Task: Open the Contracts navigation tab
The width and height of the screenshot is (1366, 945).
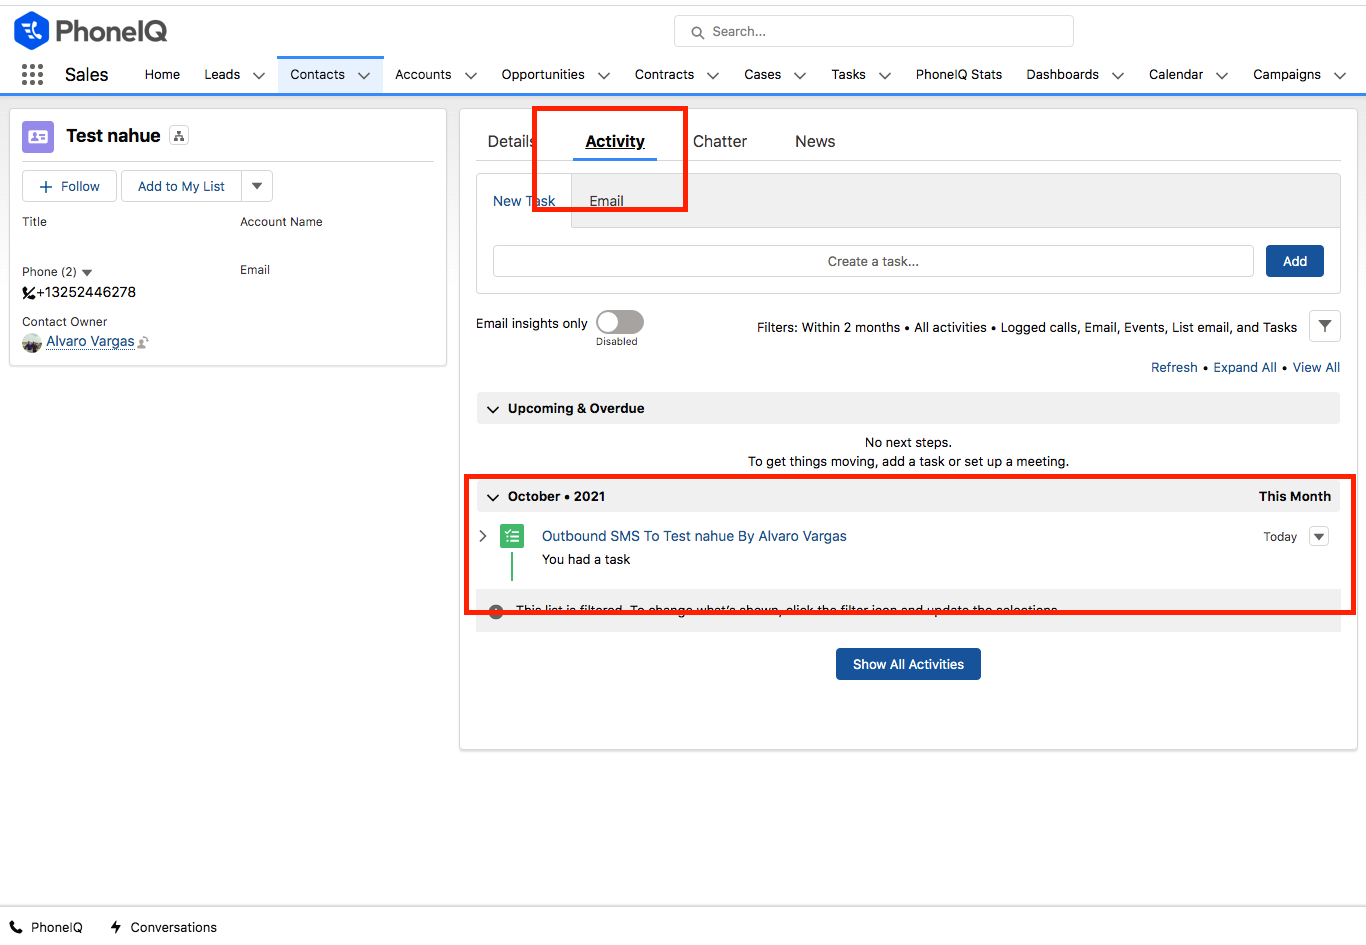Action: (x=664, y=74)
